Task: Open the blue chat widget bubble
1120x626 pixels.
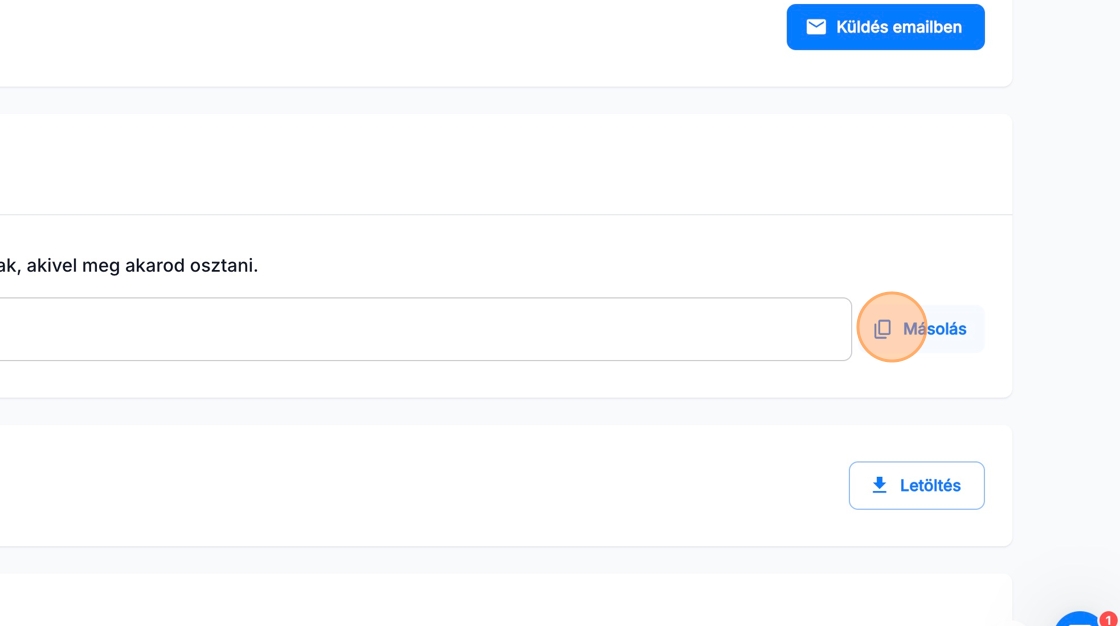Action: click(1078, 619)
